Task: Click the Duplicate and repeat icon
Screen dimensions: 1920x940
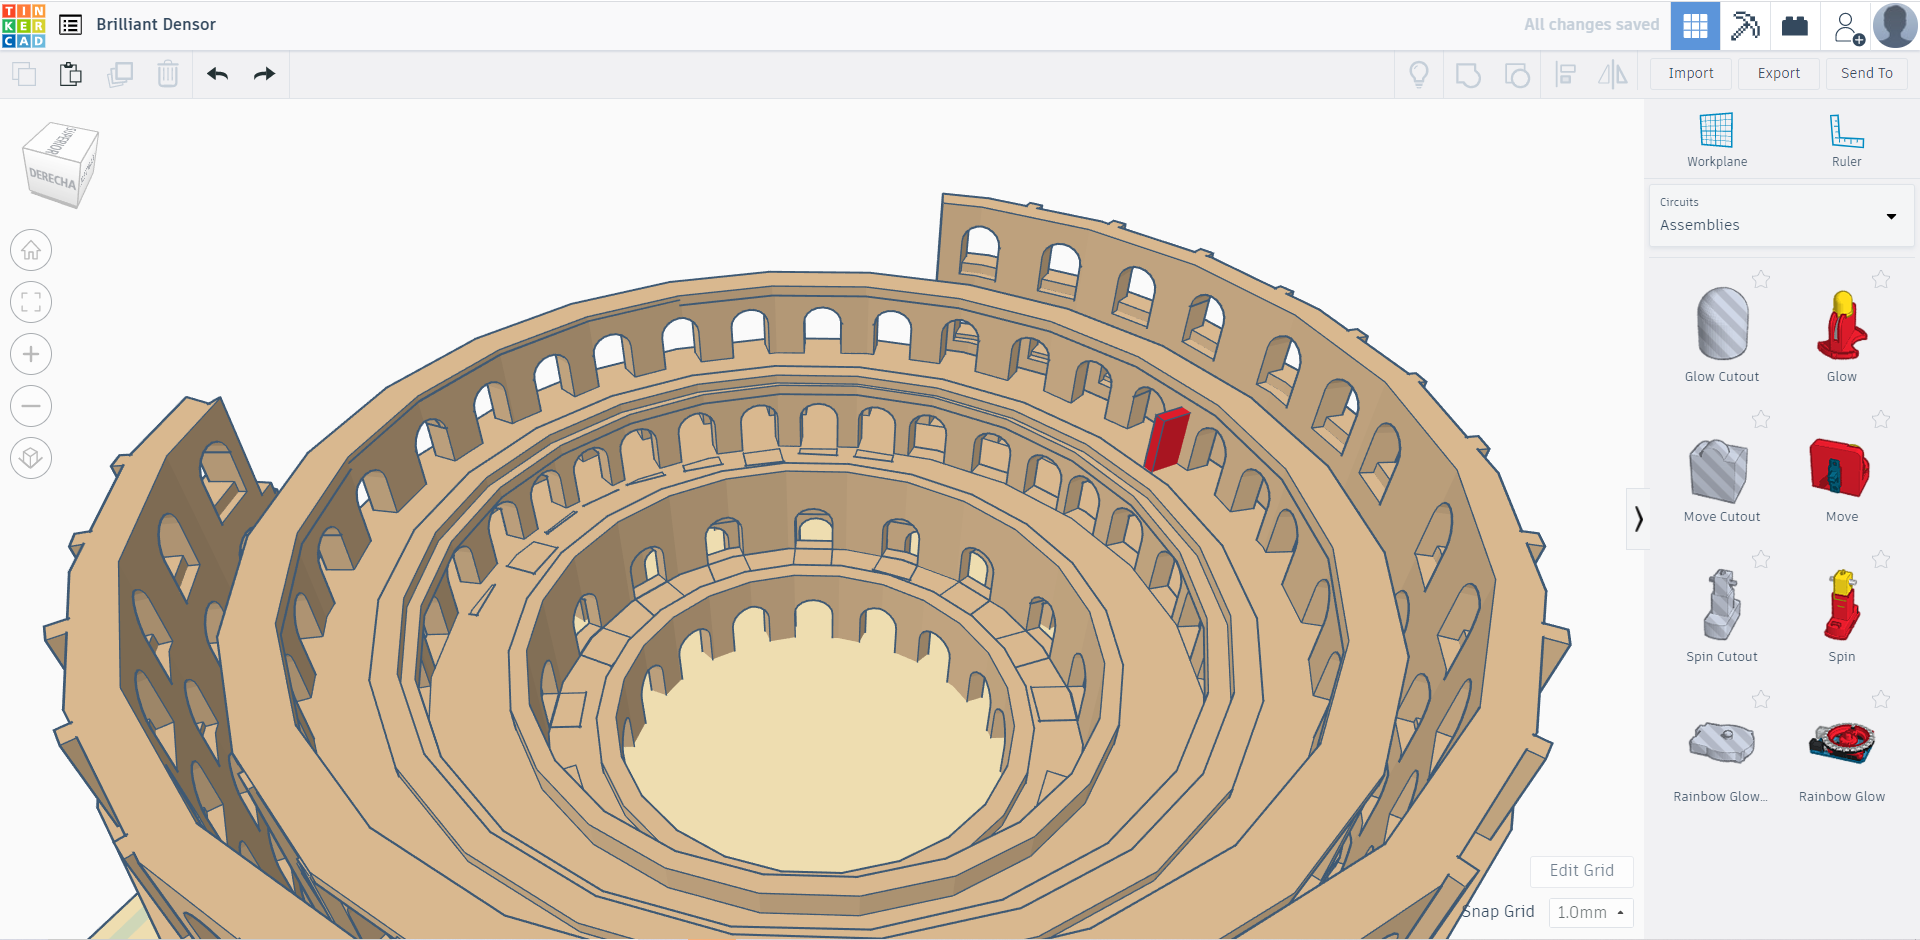Action: pyautogui.click(x=120, y=74)
